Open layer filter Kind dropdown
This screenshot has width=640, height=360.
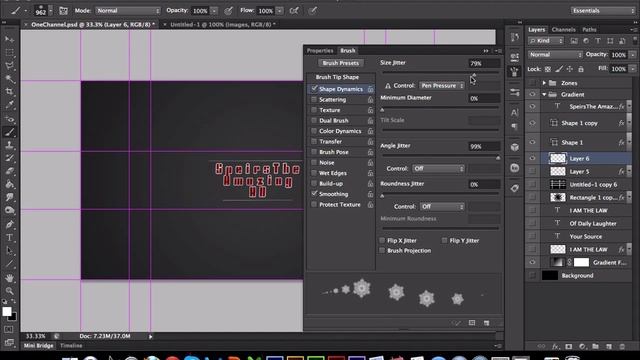pos(546,41)
